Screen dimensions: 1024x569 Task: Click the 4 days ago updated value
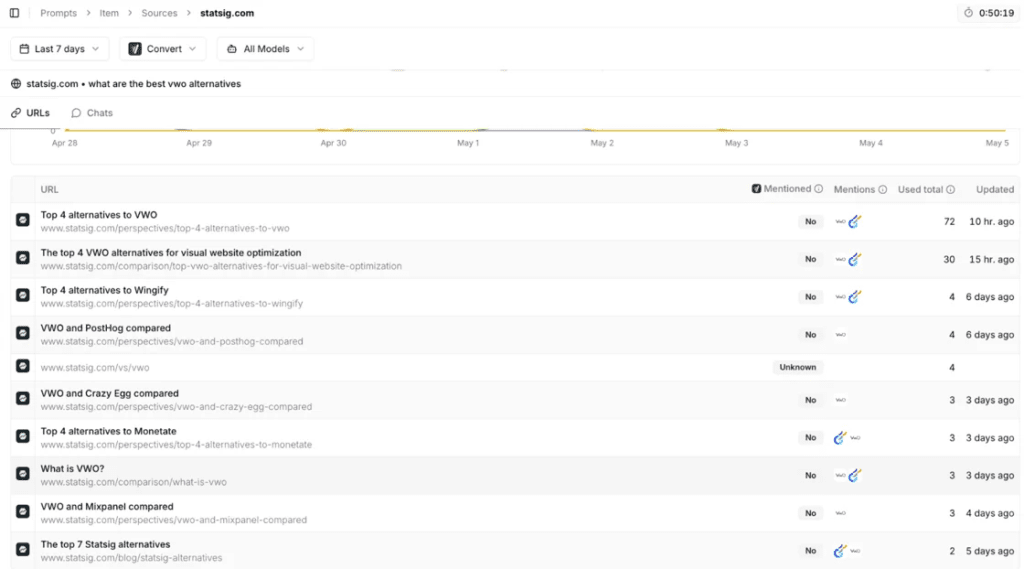[x=990, y=513]
